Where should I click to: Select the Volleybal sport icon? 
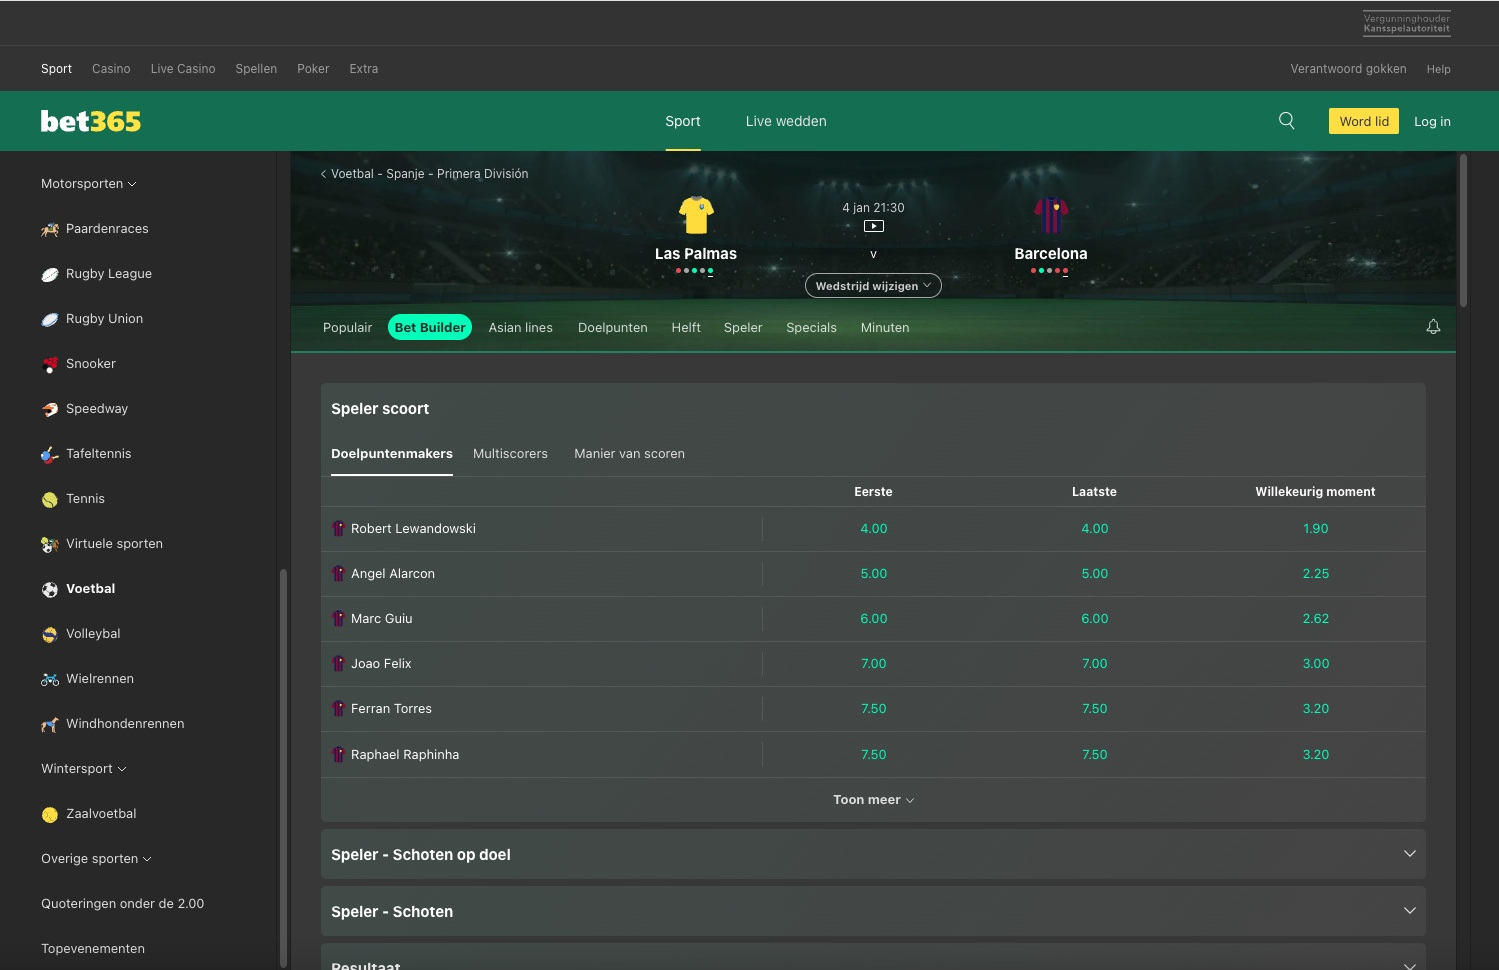pos(49,634)
